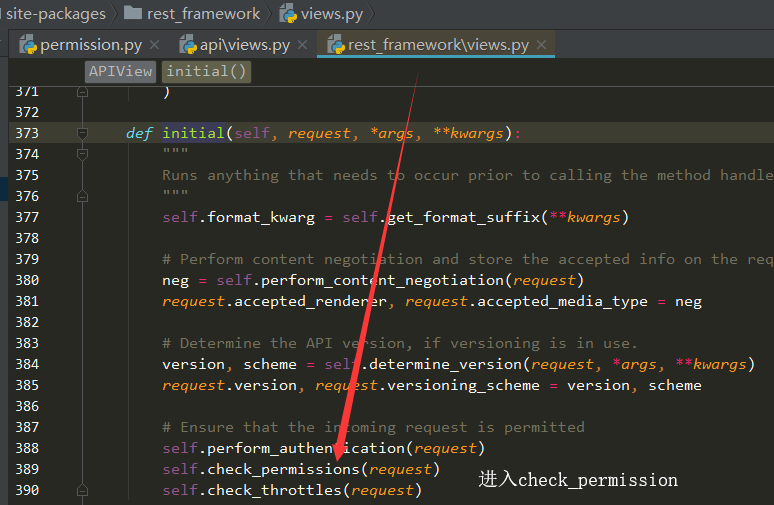Click line number 373 in the gutter
This screenshot has width=774, height=505.
tap(27, 133)
